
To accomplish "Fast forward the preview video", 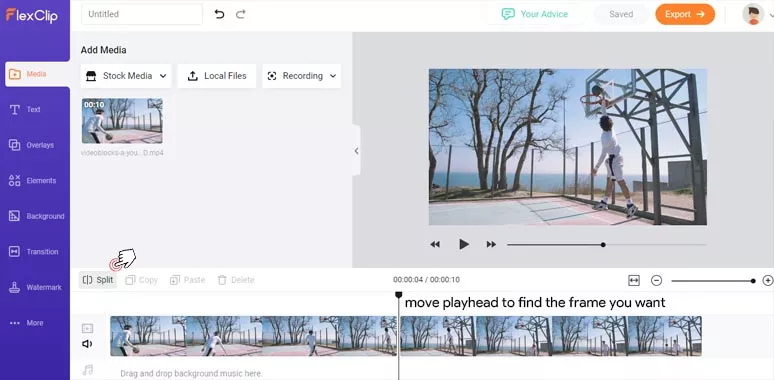I will (491, 244).
